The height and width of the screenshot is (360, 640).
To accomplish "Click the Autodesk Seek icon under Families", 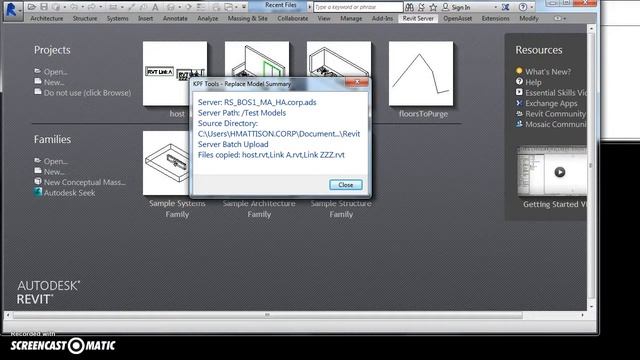I will pos(38,192).
